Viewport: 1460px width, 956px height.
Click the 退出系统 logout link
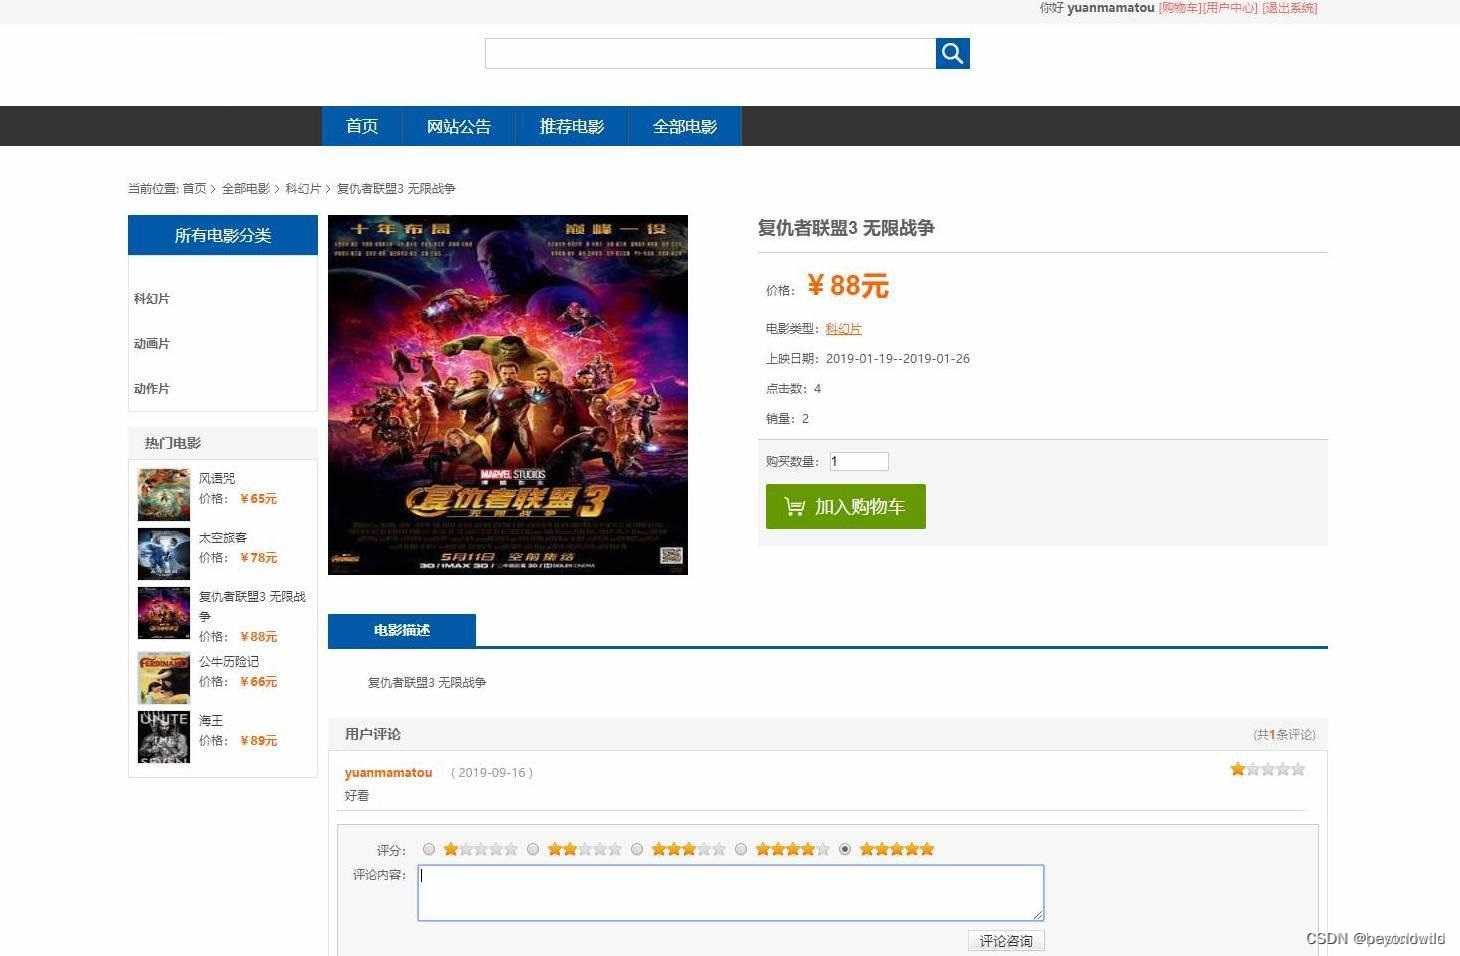tap(1290, 8)
